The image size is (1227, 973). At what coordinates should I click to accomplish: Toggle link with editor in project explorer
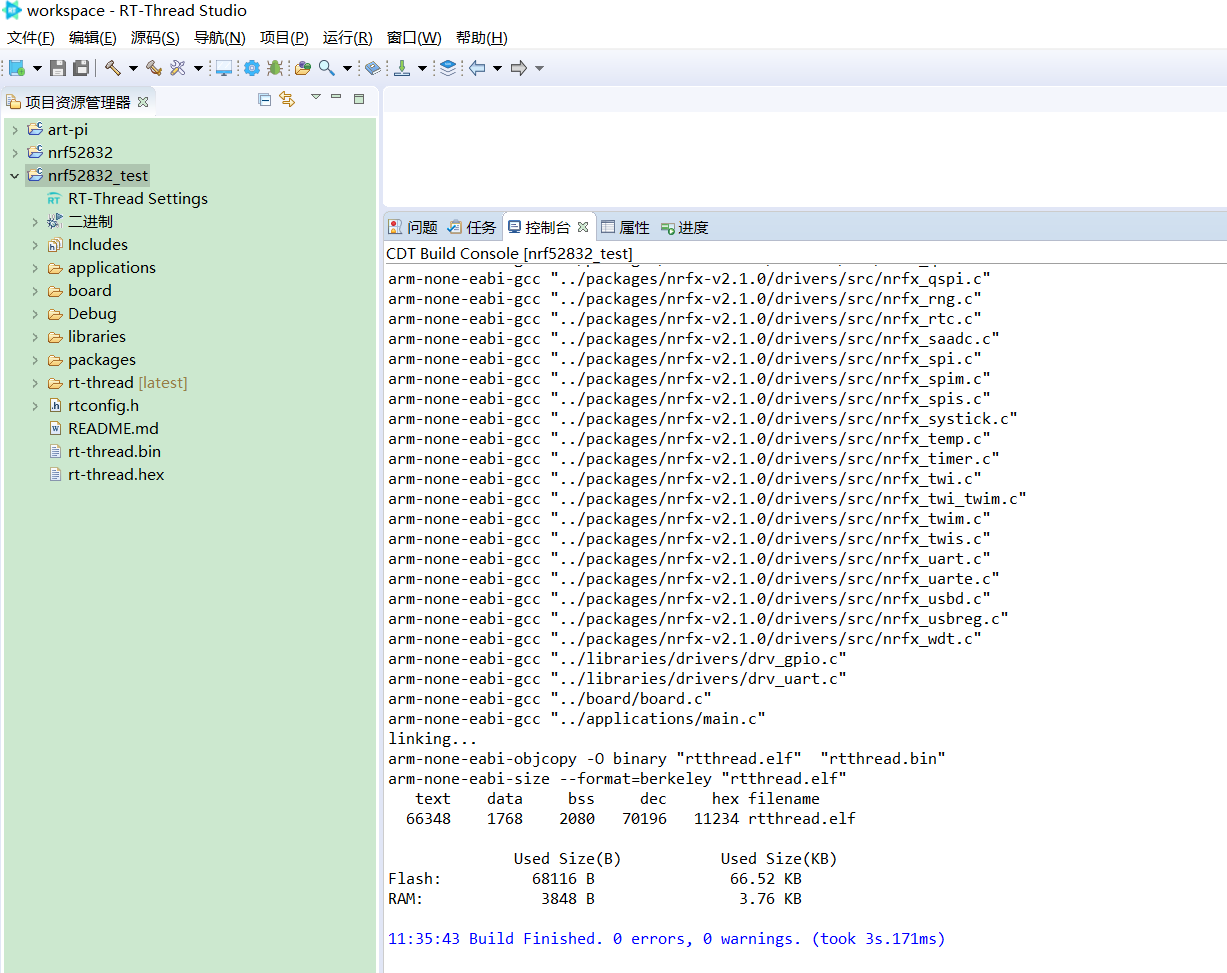point(288,99)
